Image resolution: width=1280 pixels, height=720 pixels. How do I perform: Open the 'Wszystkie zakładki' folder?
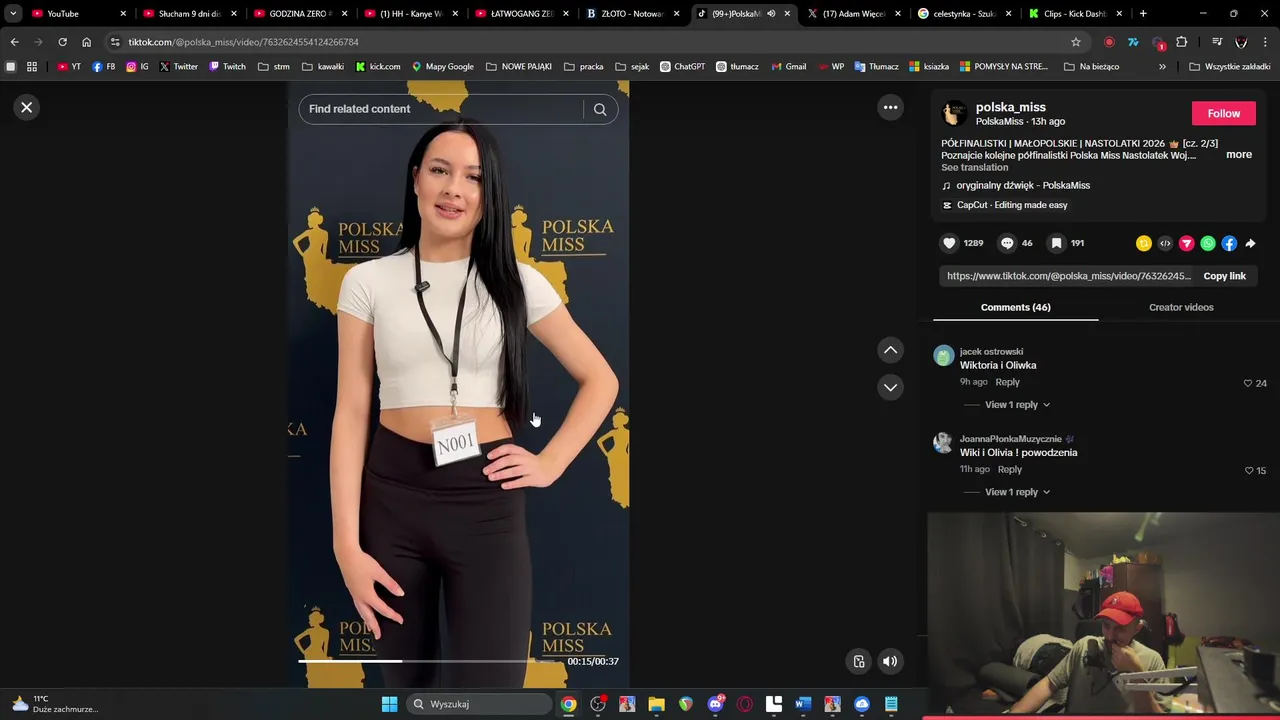coord(1229,67)
